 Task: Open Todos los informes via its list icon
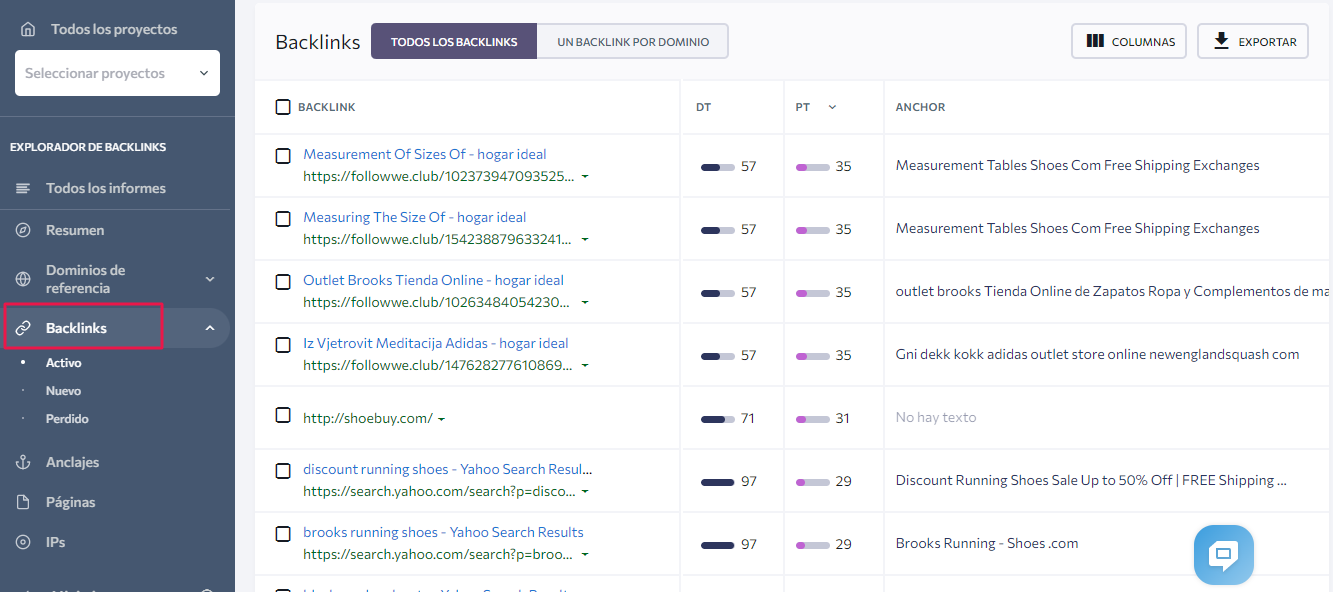[24, 188]
